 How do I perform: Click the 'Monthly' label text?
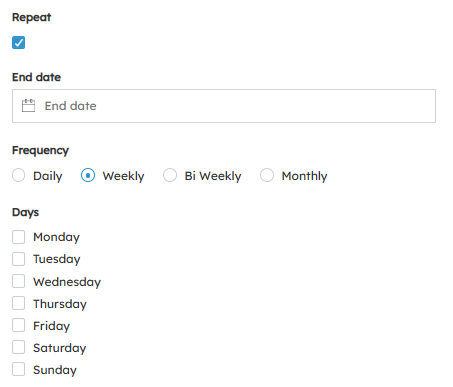coord(304,176)
